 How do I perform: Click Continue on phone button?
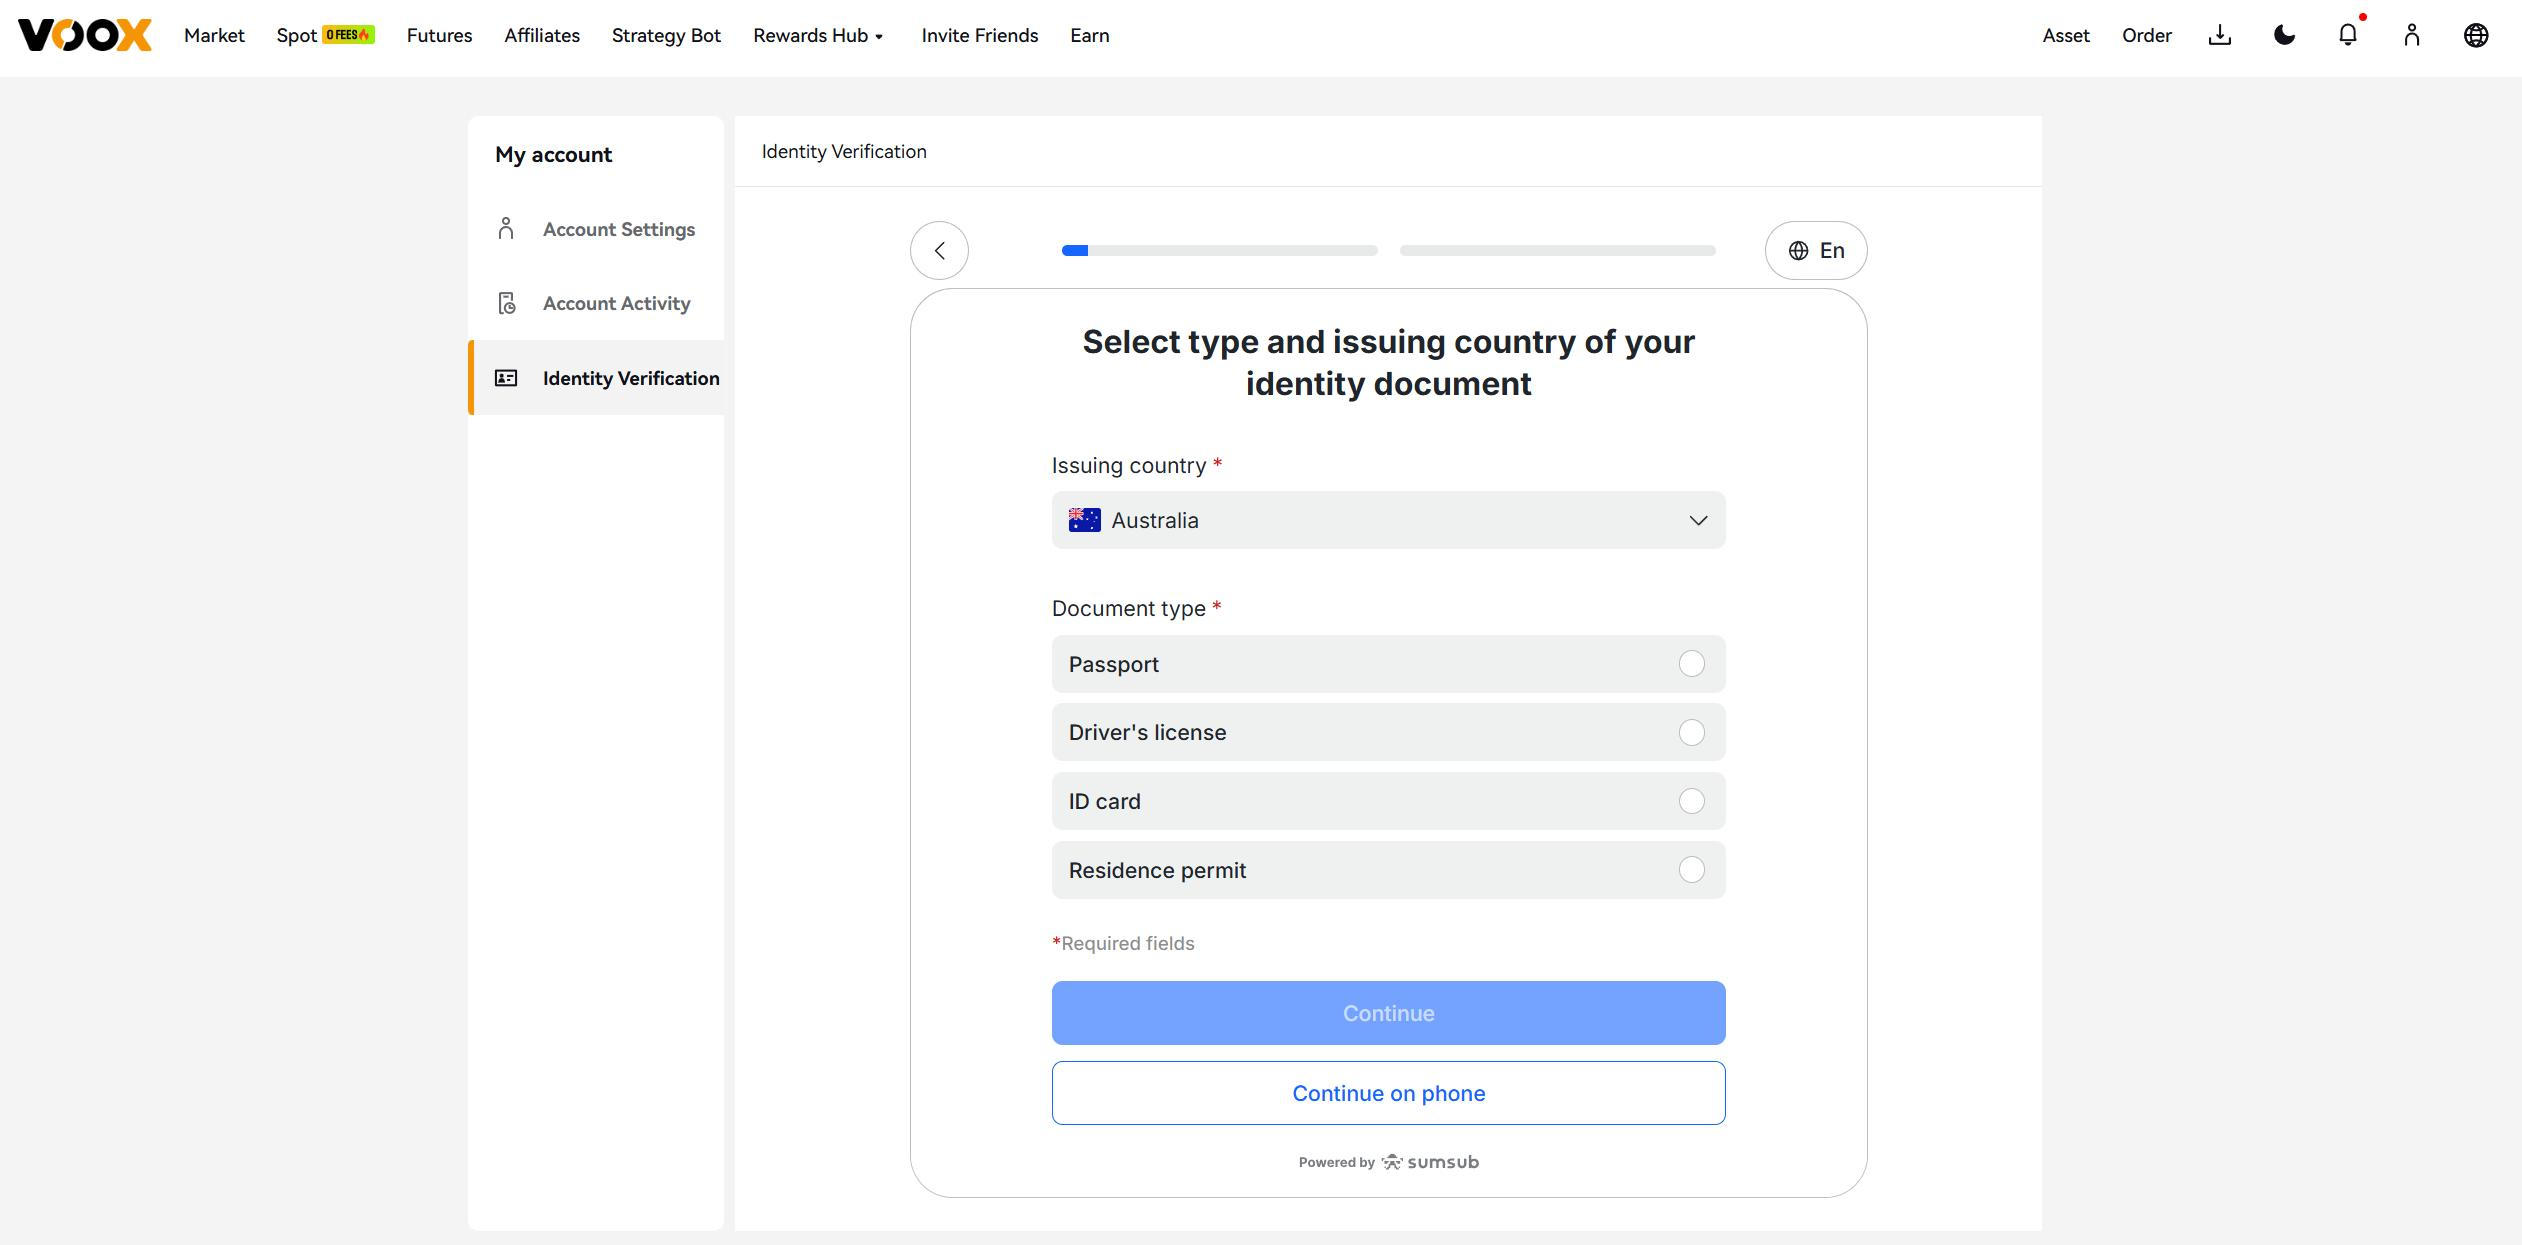pyautogui.click(x=1388, y=1093)
